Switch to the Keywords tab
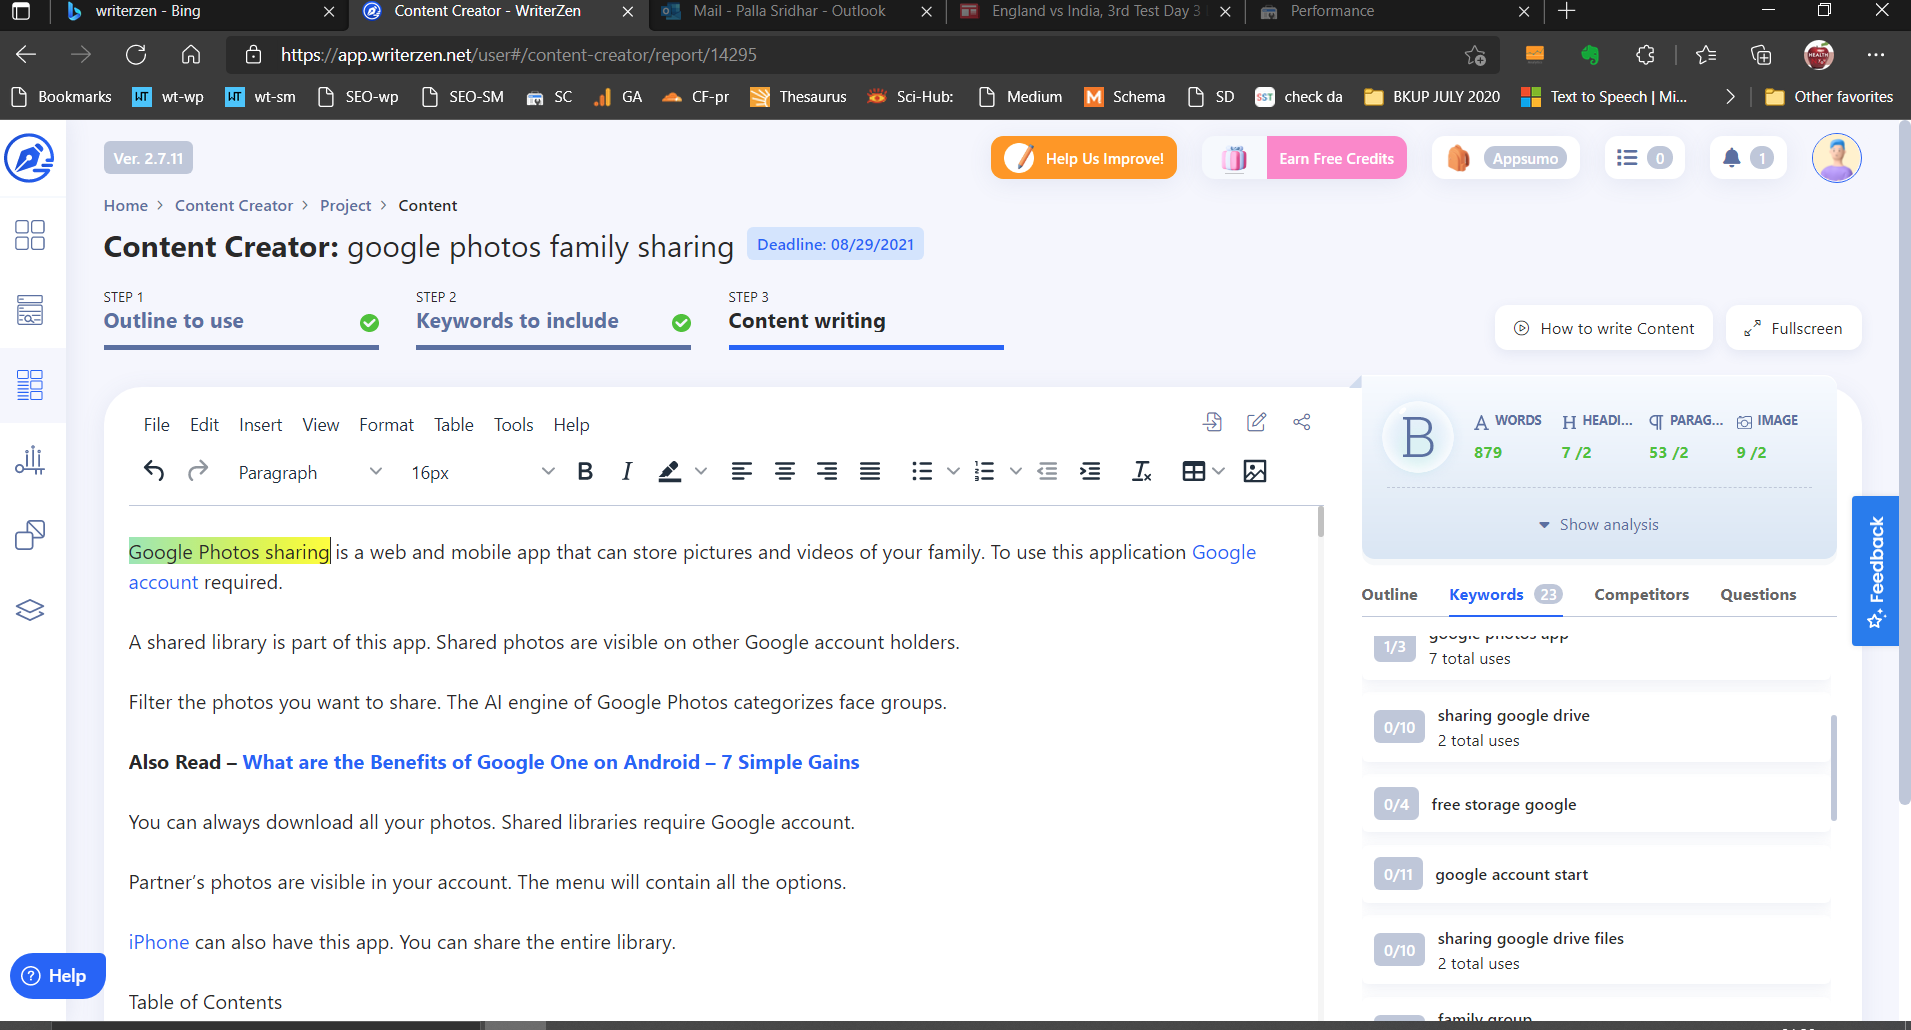 (1505, 594)
